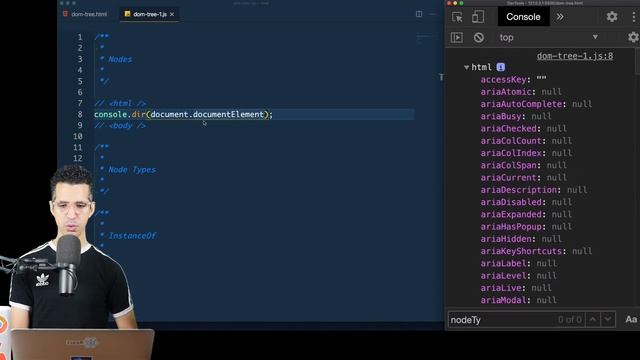Click the // <body /> comment line
This screenshot has width=640, height=360.
point(120,125)
